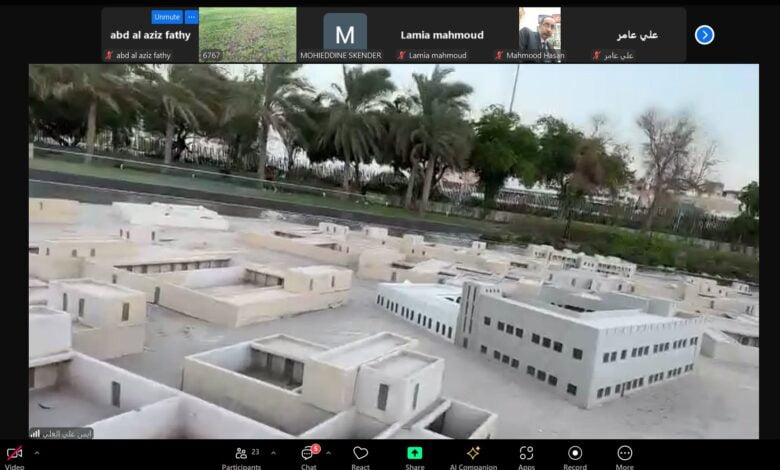Open the More options menu

pyautogui.click(x=625, y=454)
